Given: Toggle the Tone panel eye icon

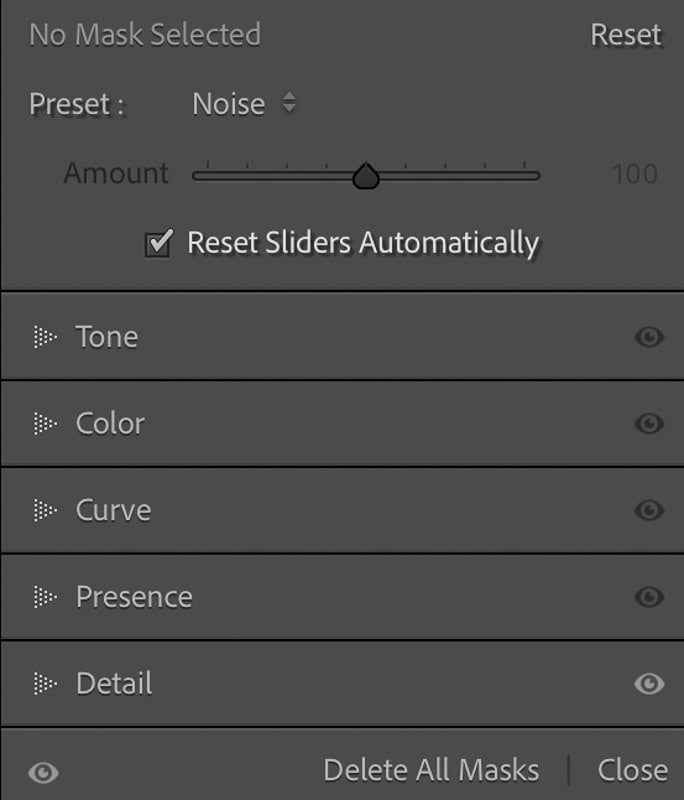Looking at the screenshot, I should [x=649, y=337].
